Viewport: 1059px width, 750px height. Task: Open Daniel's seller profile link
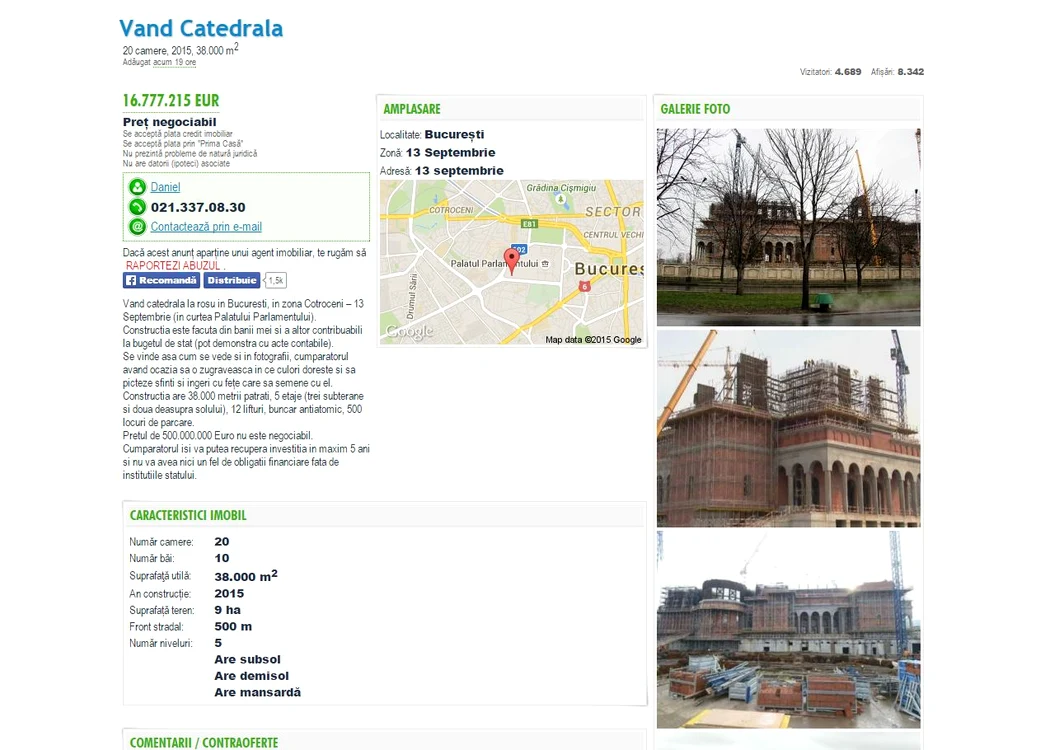165,187
